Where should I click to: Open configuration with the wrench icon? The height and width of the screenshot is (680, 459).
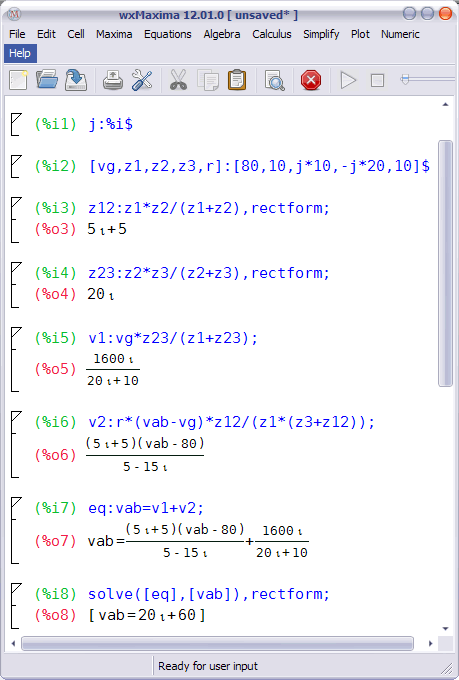coord(142,80)
